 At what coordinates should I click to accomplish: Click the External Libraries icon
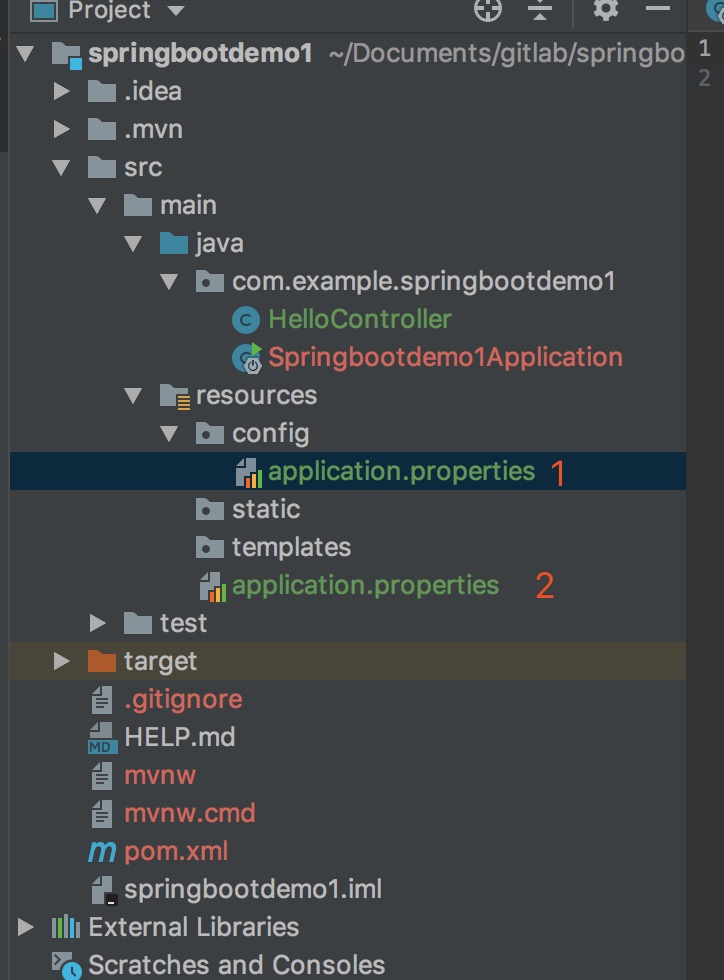(66, 927)
